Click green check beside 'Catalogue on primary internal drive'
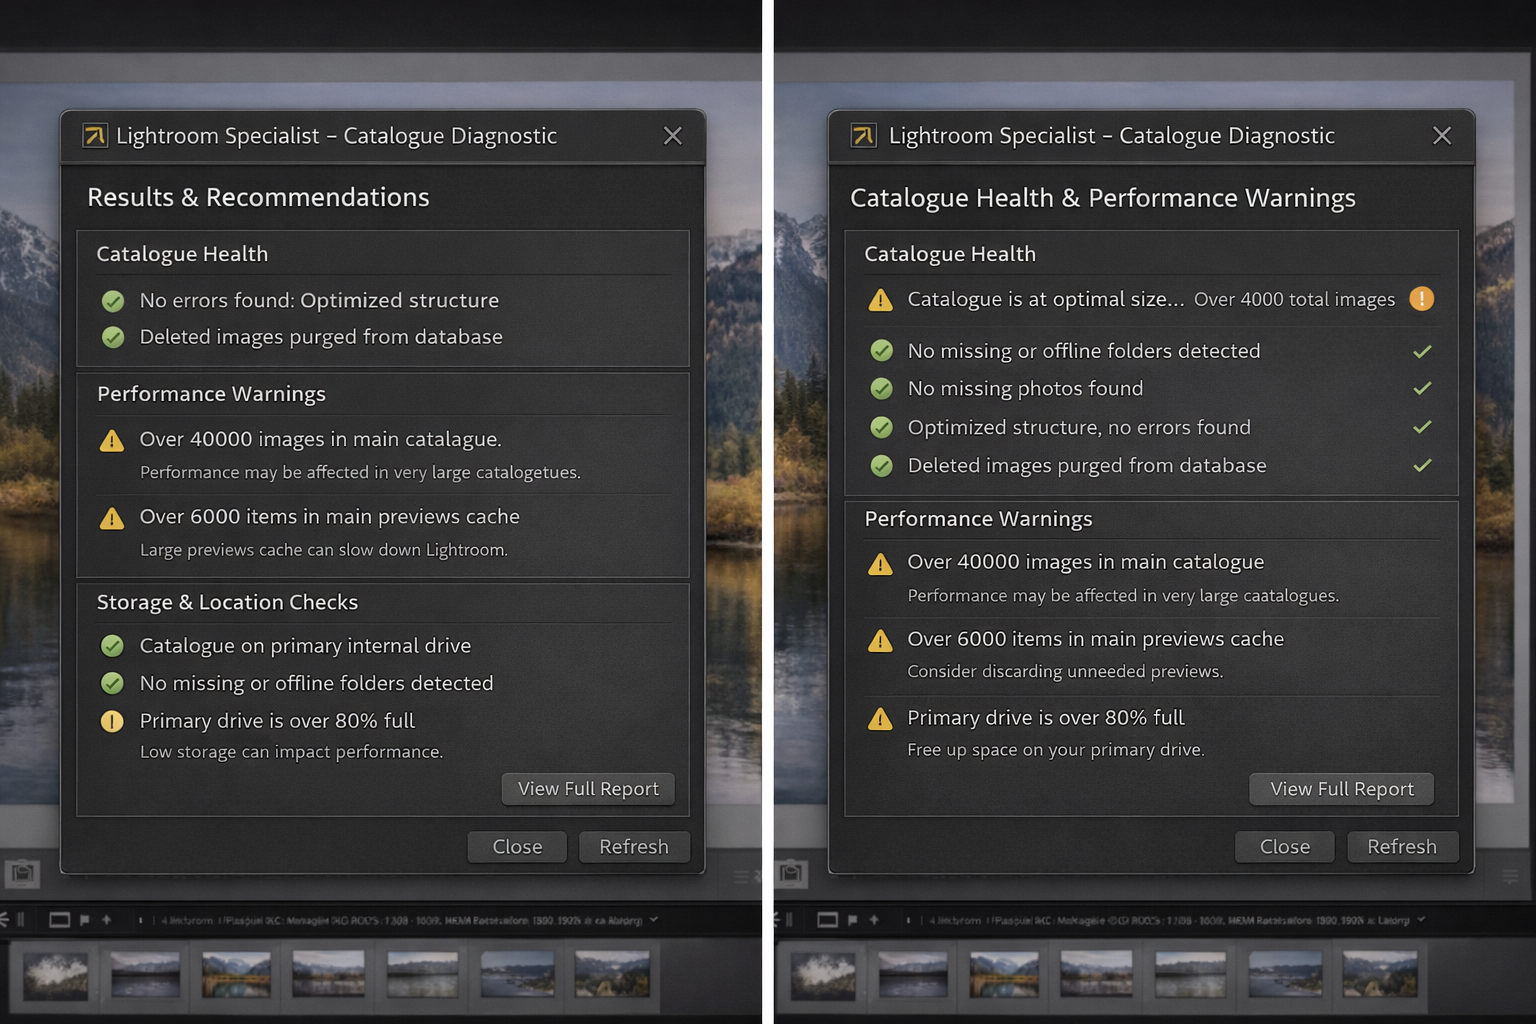This screenshot has width=1536, height=1024. [x=112, y=646]
